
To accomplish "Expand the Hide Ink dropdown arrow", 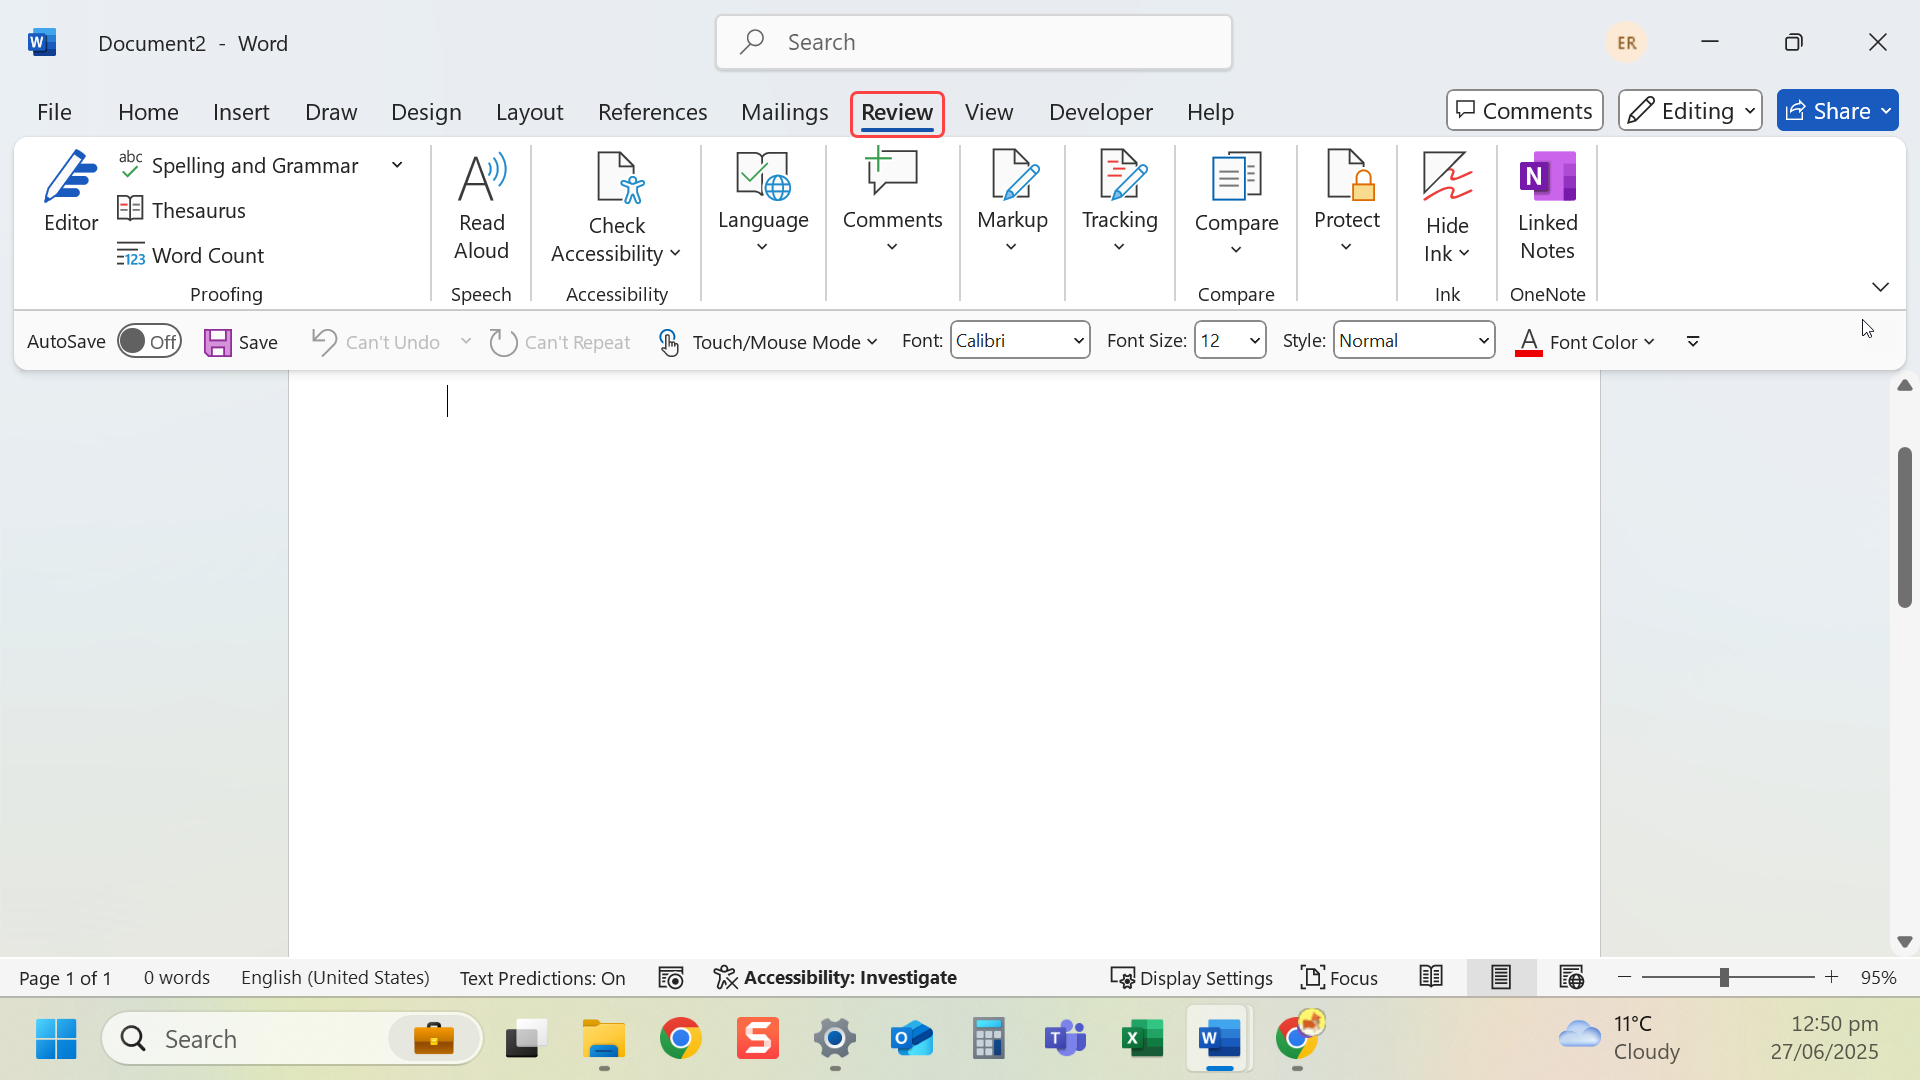I will click(1464, 254).
